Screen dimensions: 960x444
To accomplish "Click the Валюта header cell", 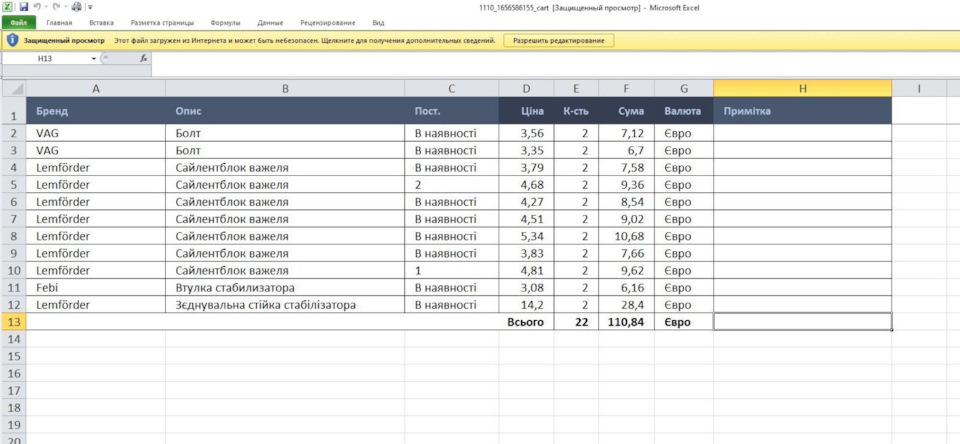I will tap(684, 111).
